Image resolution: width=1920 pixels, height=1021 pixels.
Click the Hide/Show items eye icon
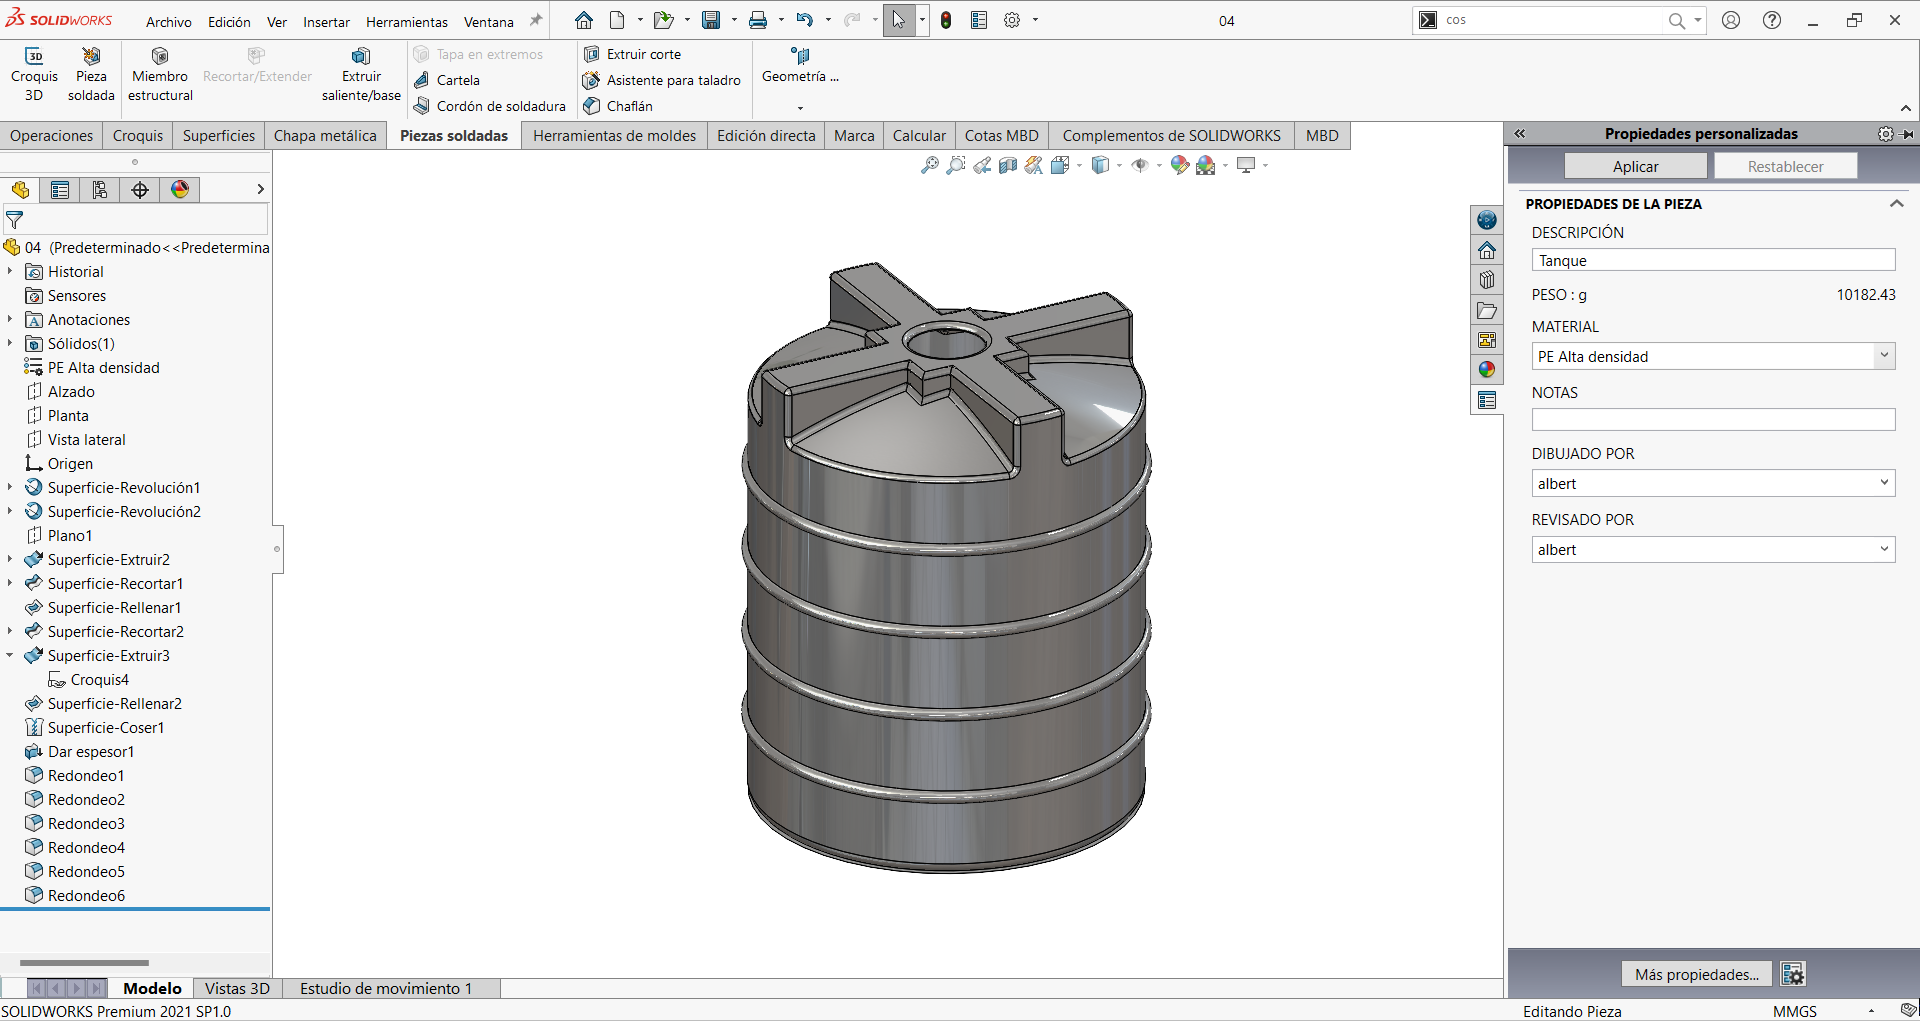pos(1140,165)
